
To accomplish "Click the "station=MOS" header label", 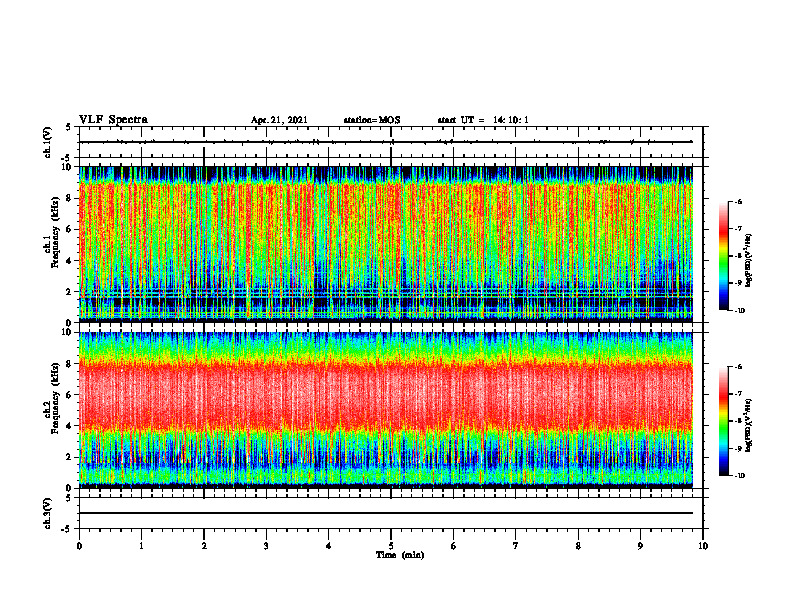I will 372,120.
